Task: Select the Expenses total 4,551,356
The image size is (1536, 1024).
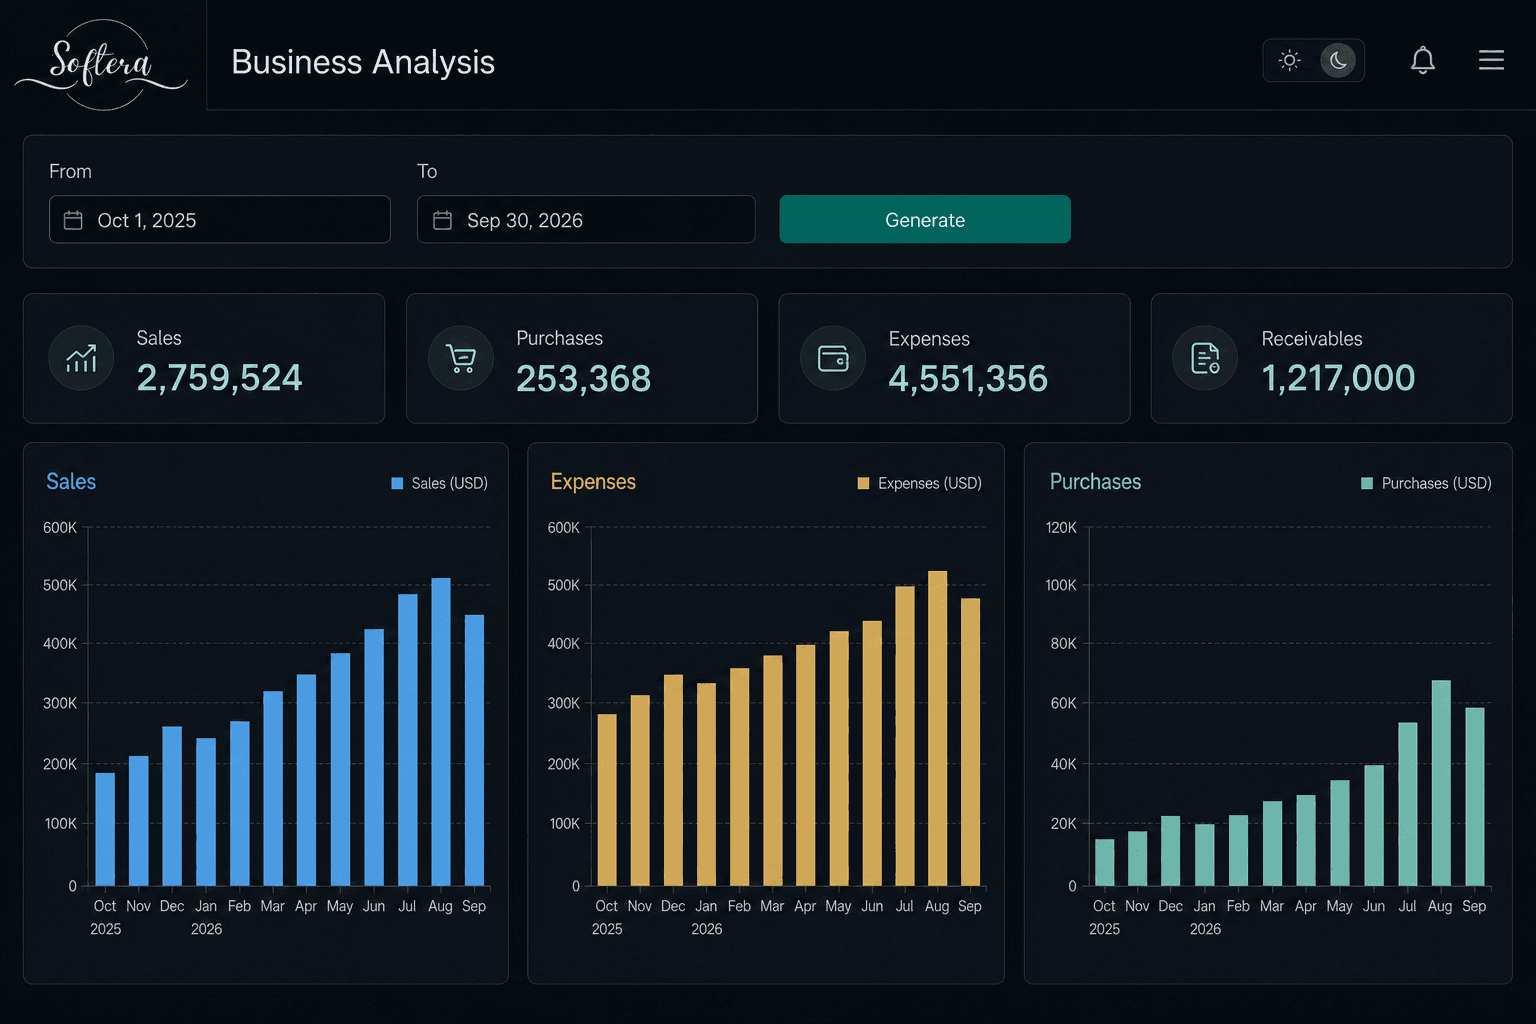Action: (x=968, y=379)
